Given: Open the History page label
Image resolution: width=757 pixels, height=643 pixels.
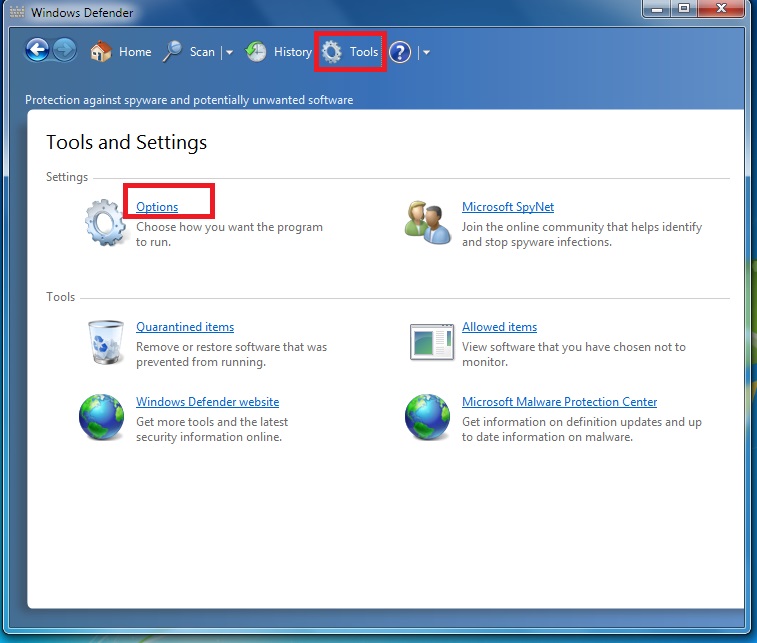Looking at the screenshot, I should click(293, 52).
